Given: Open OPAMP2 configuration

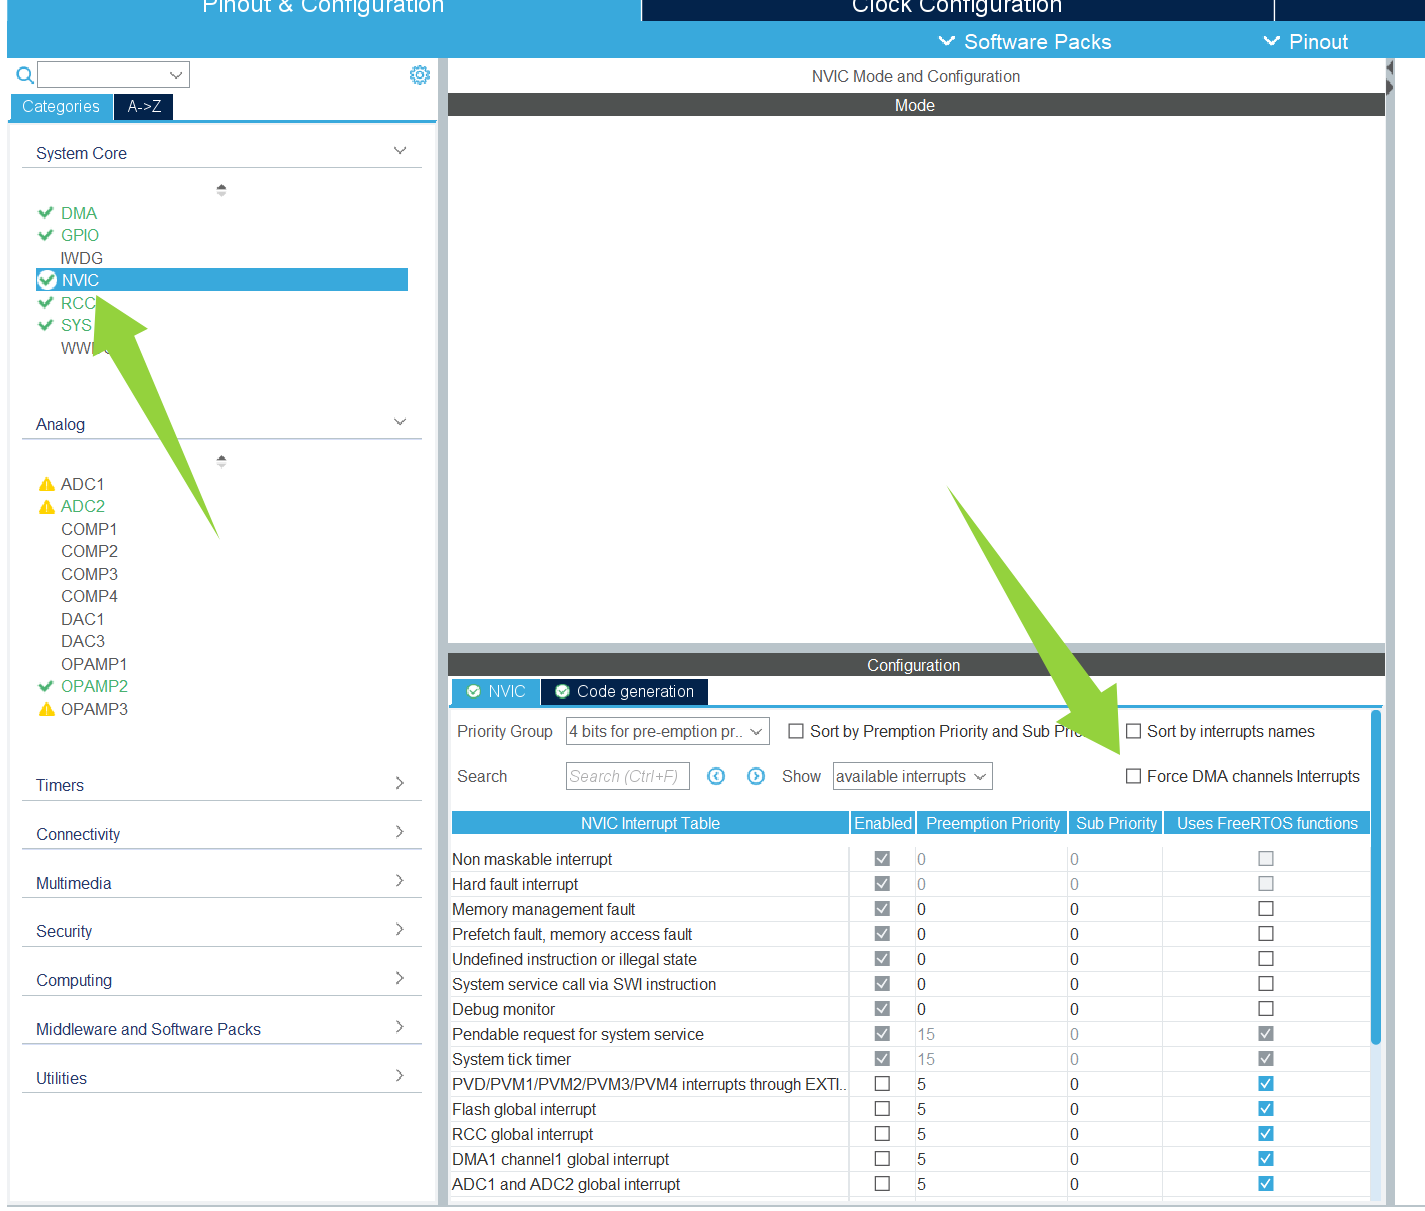Looking at the screenshot, I should pyautogui.click(x=94, y=686).
